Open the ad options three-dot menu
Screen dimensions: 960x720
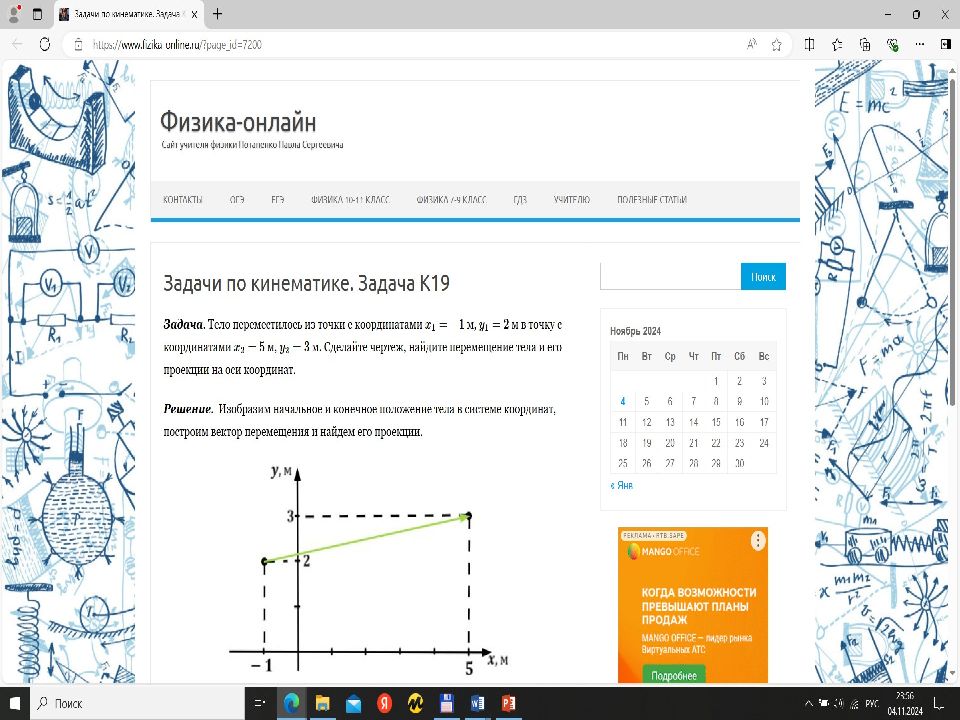point(759,541)
